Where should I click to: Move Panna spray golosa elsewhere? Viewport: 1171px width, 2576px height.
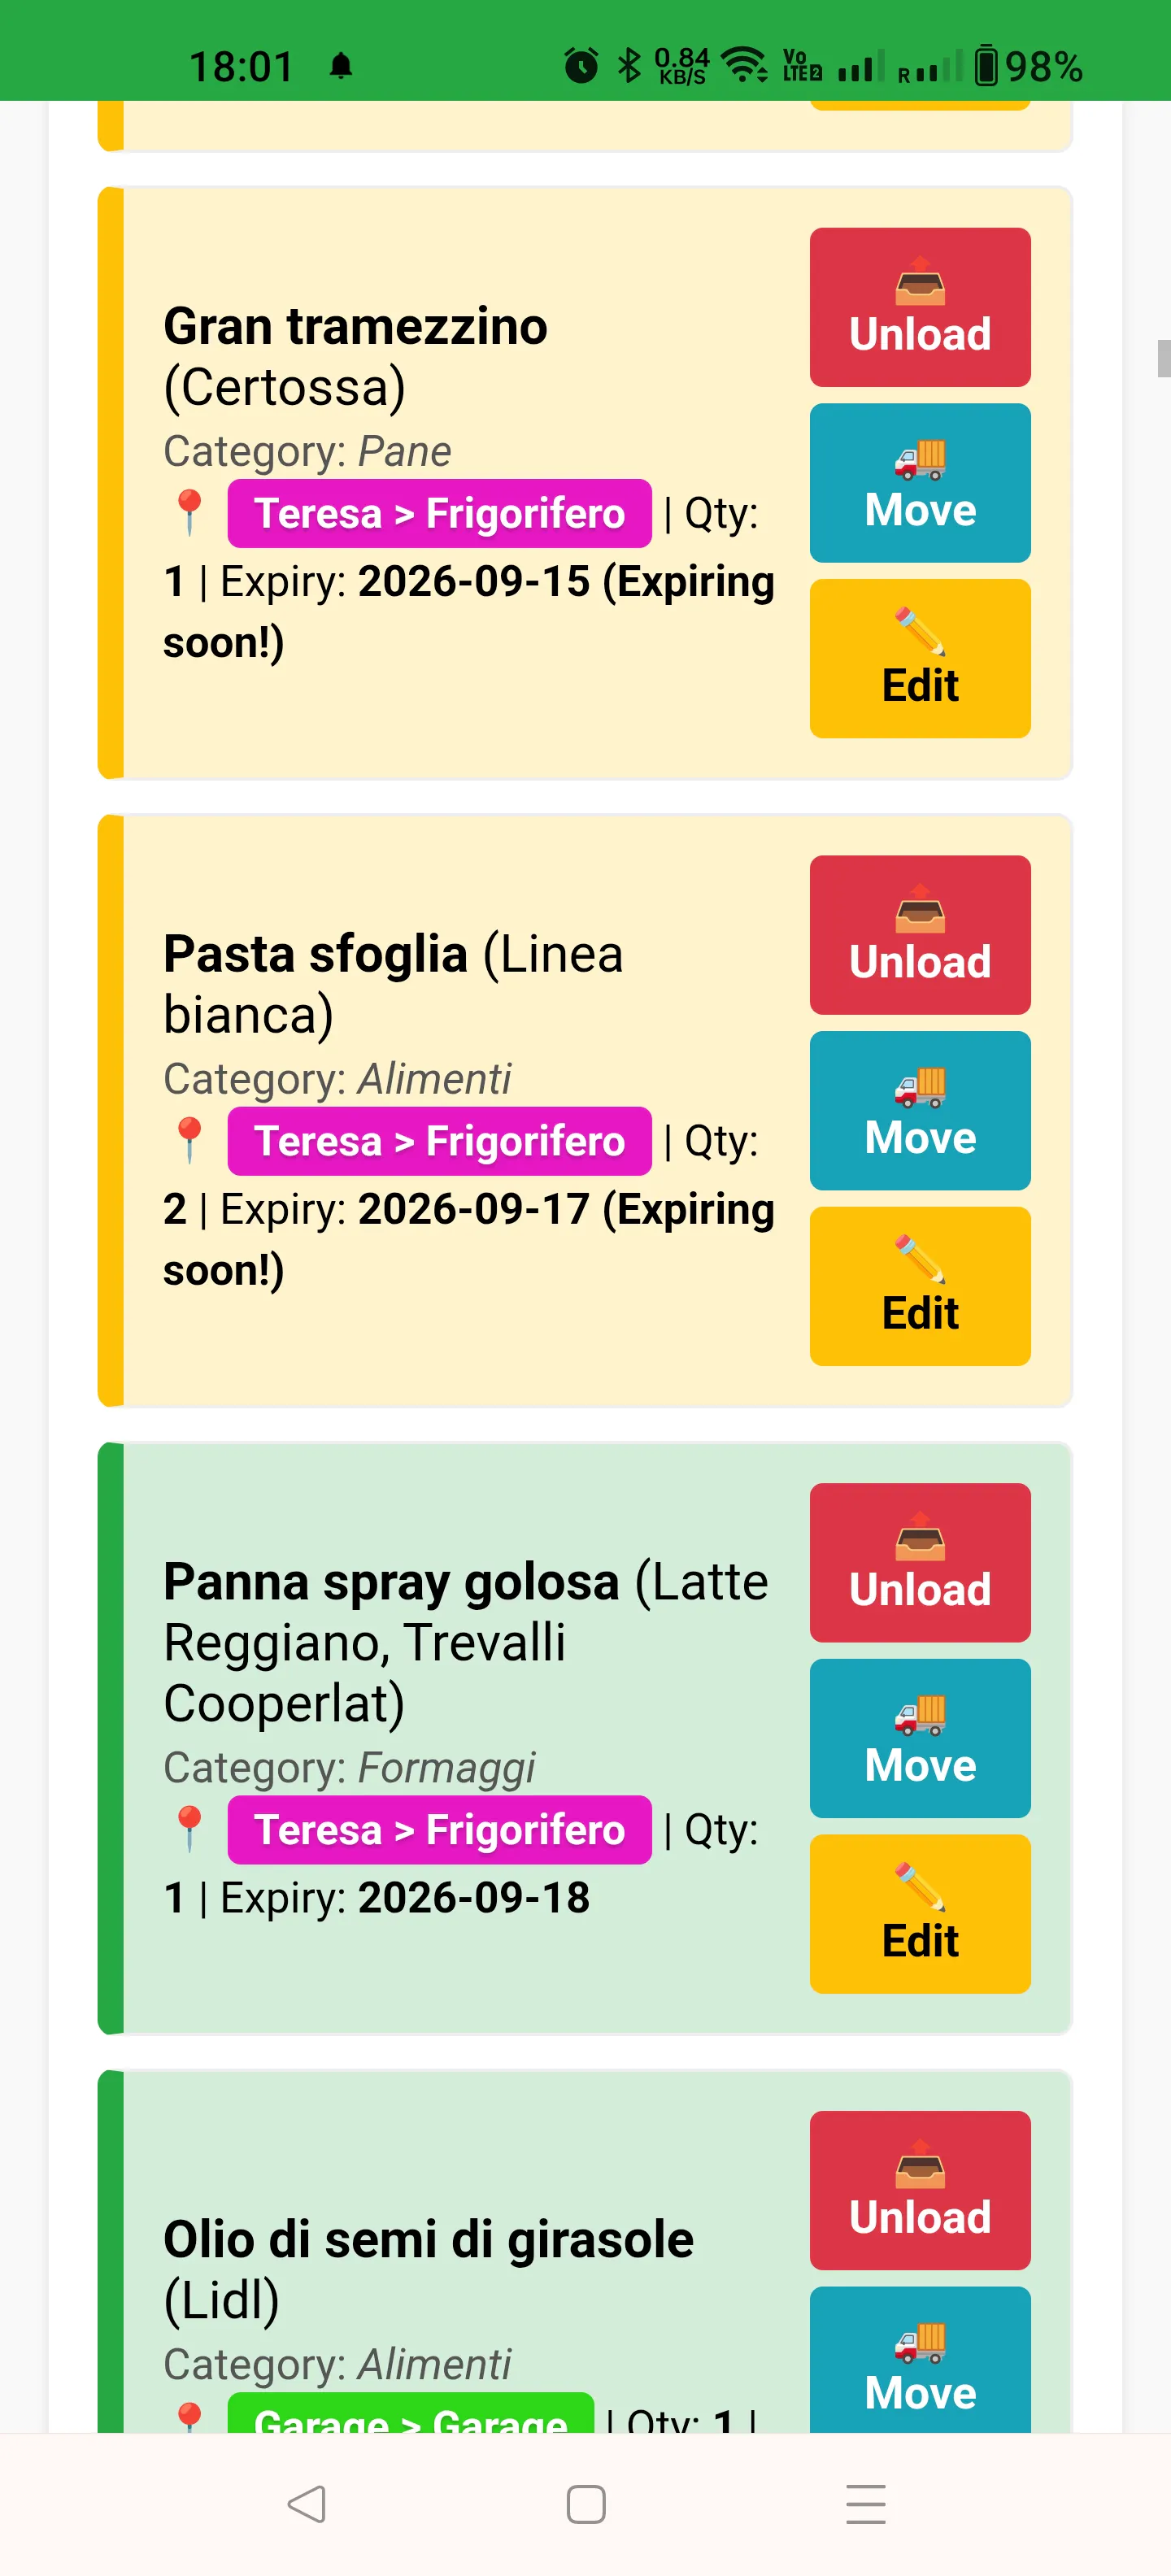coord(920,1739)
